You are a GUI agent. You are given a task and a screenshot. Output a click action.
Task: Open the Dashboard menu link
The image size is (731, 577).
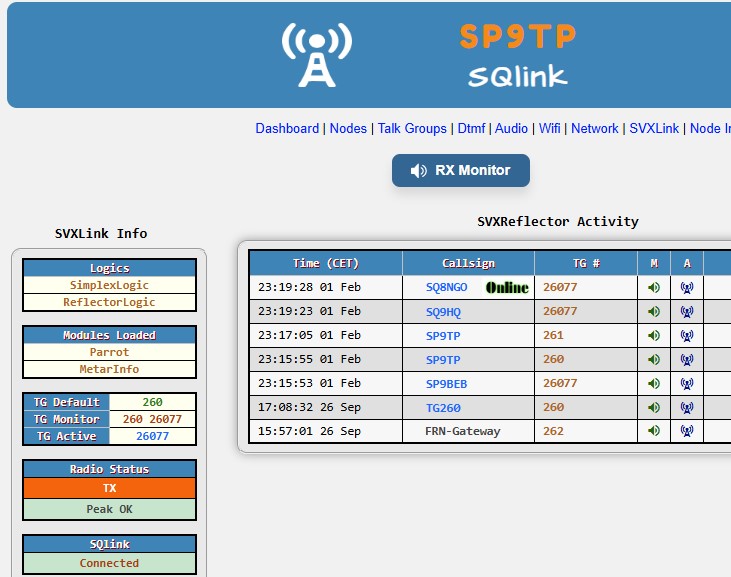tap(287, 128)
